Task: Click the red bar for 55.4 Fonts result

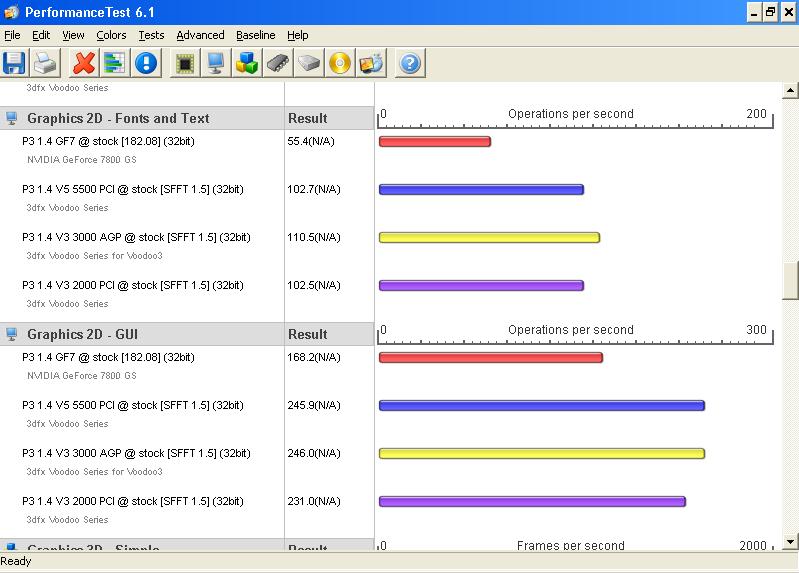Action: [435, 142]
